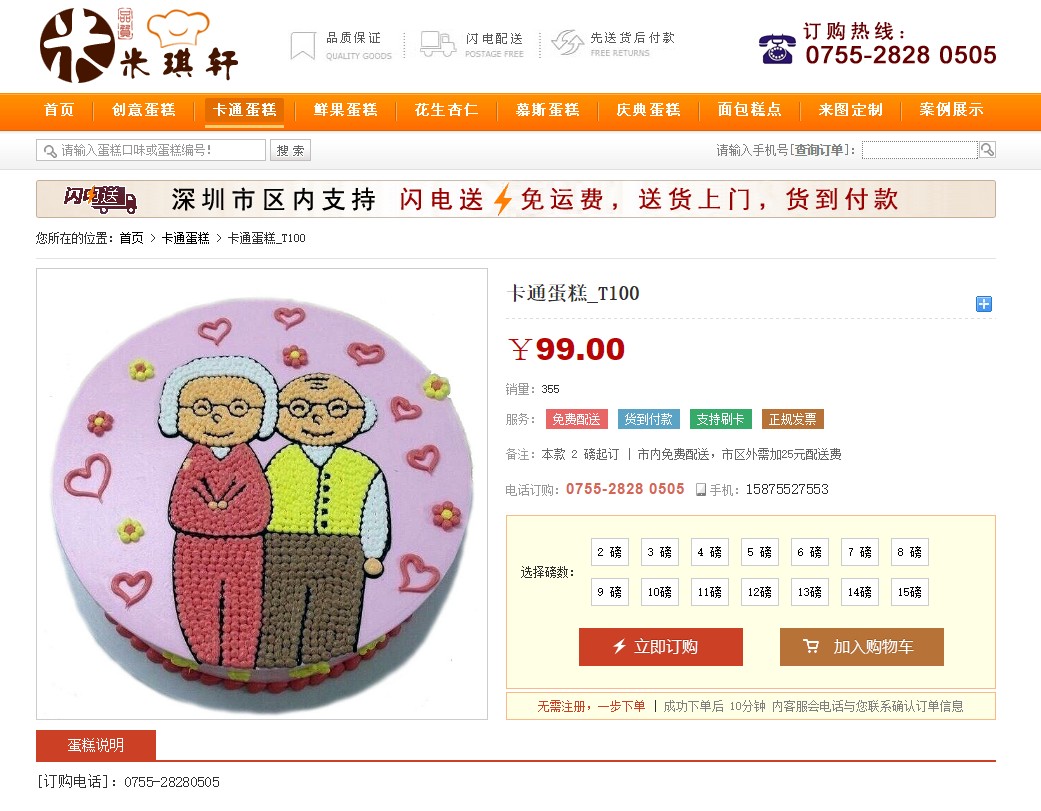Click the mobile phone icon beside 手机
Screen dimensions: 1041x811
coord(700,490)
